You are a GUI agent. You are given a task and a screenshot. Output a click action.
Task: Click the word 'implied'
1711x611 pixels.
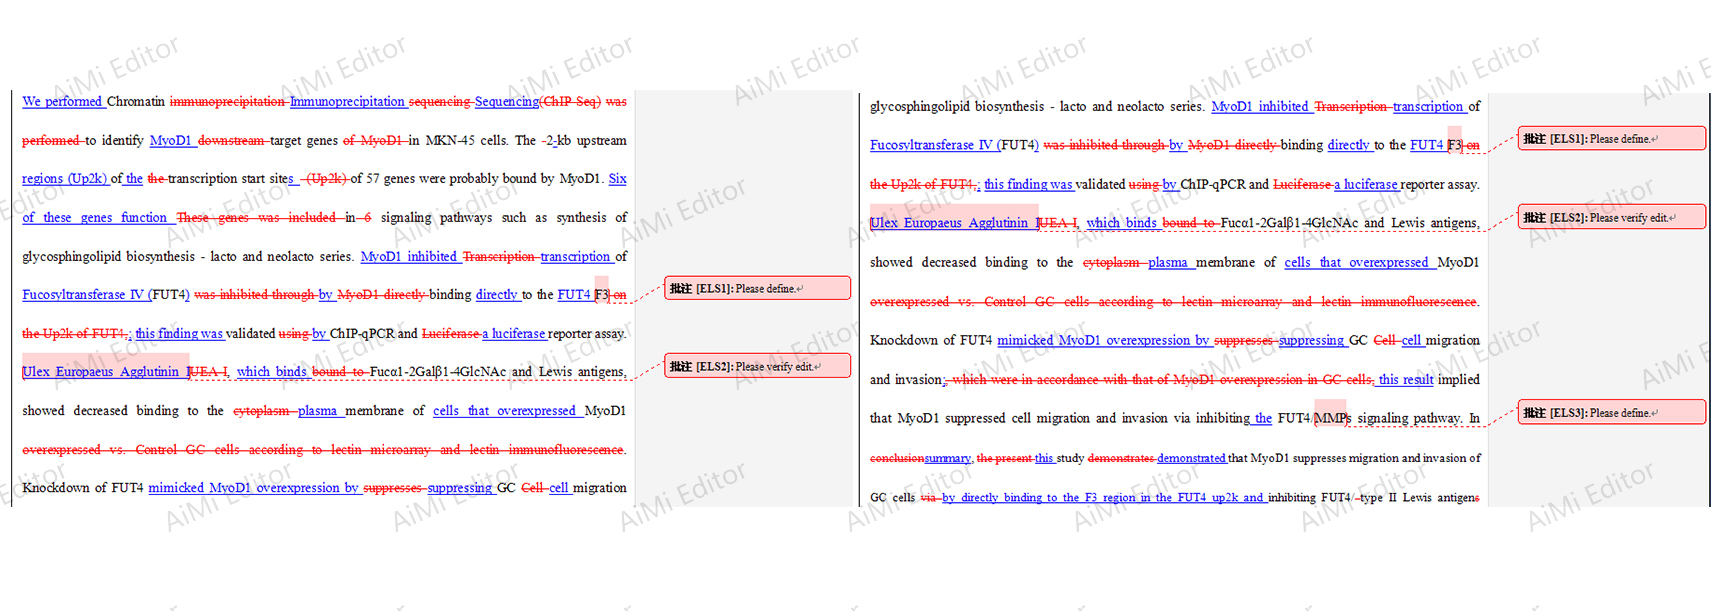(x=1459, y=379)
